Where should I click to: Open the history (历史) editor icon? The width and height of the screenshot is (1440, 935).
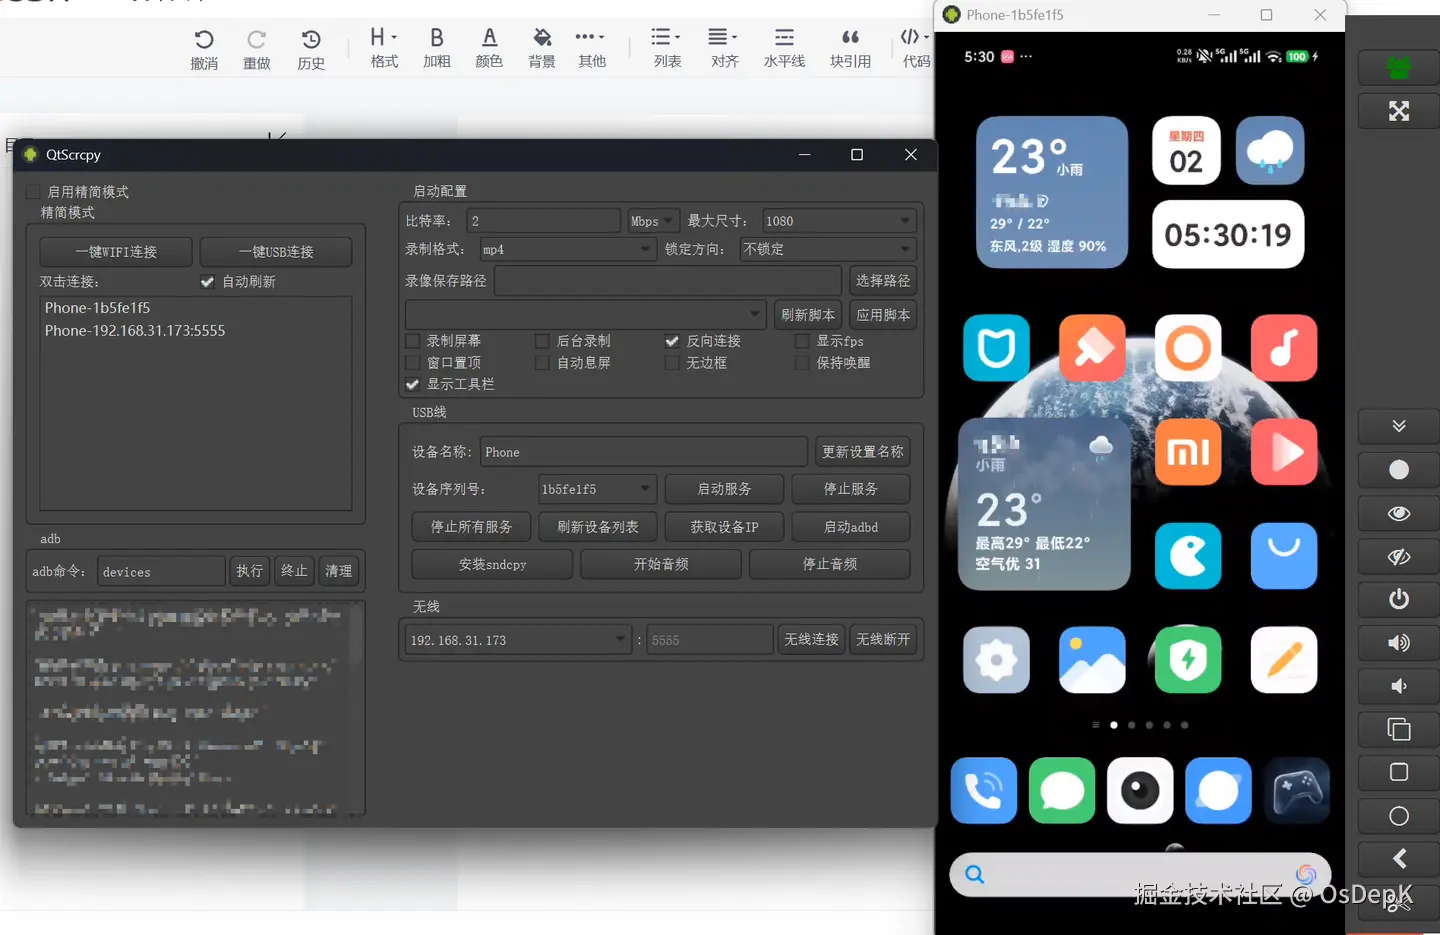[x=311, y=48]
